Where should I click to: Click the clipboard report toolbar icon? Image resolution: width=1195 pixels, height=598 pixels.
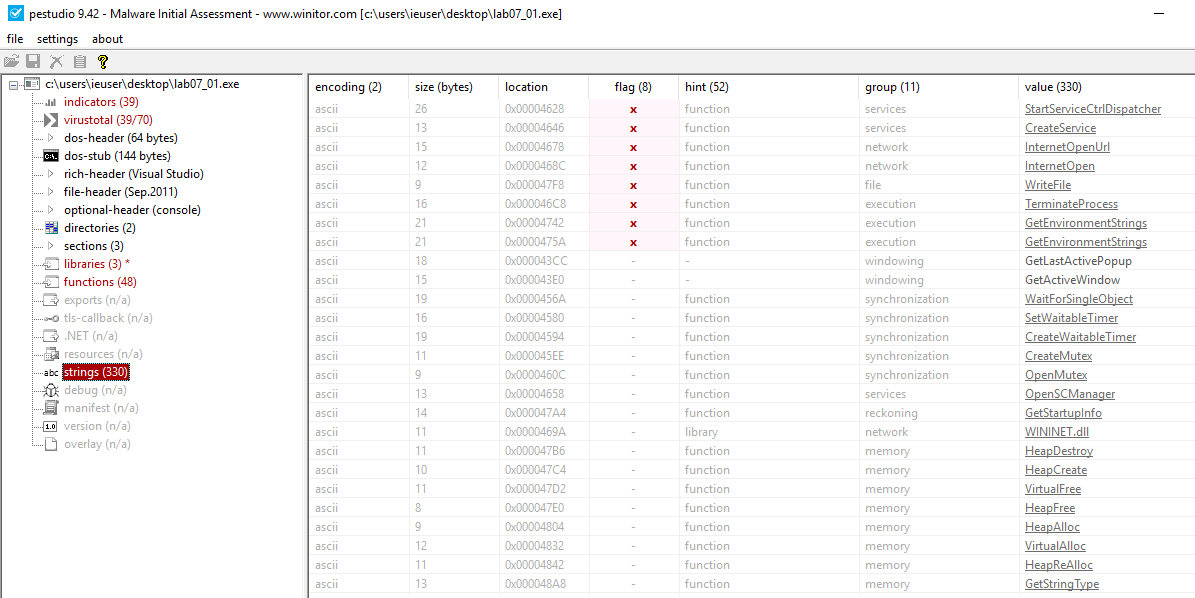click(x=79, y=62)
